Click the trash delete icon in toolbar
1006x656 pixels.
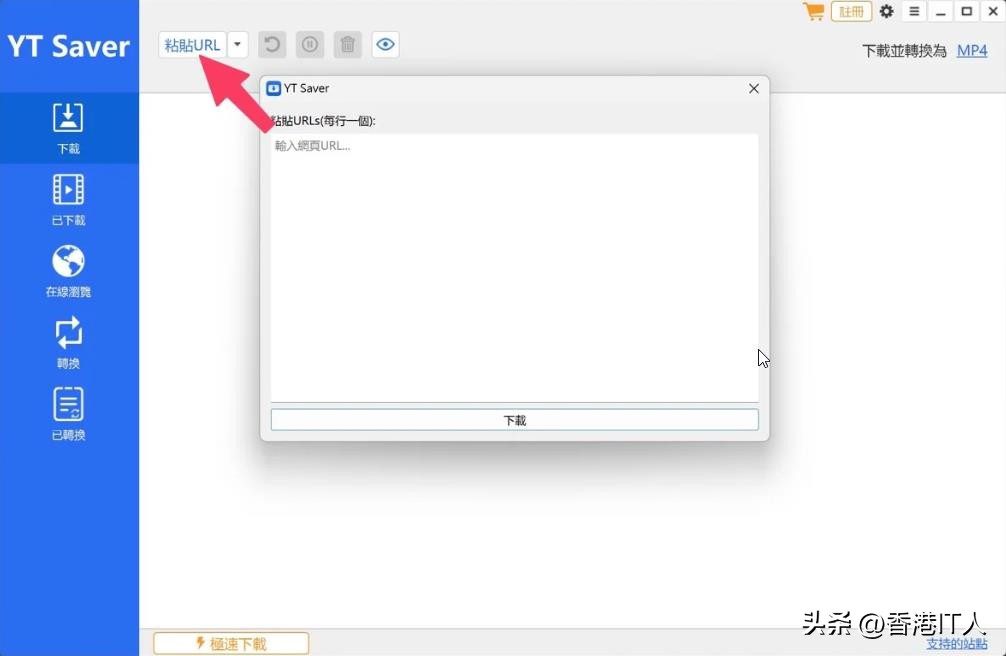point(347,45)
